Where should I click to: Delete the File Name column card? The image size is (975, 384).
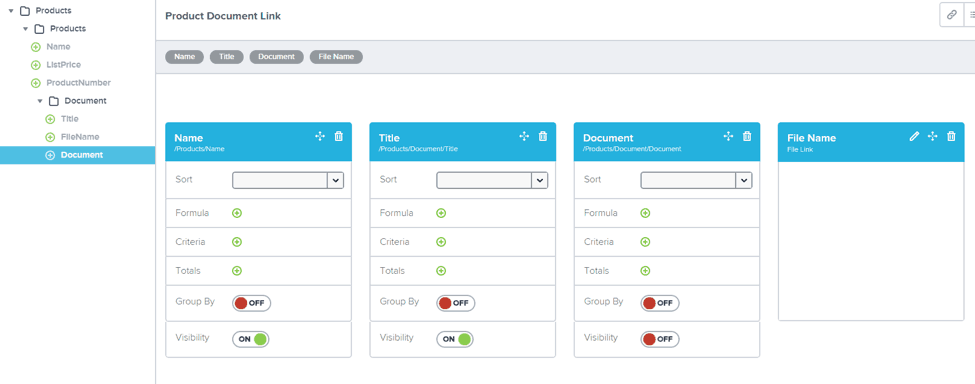click(x=951, y=136)
